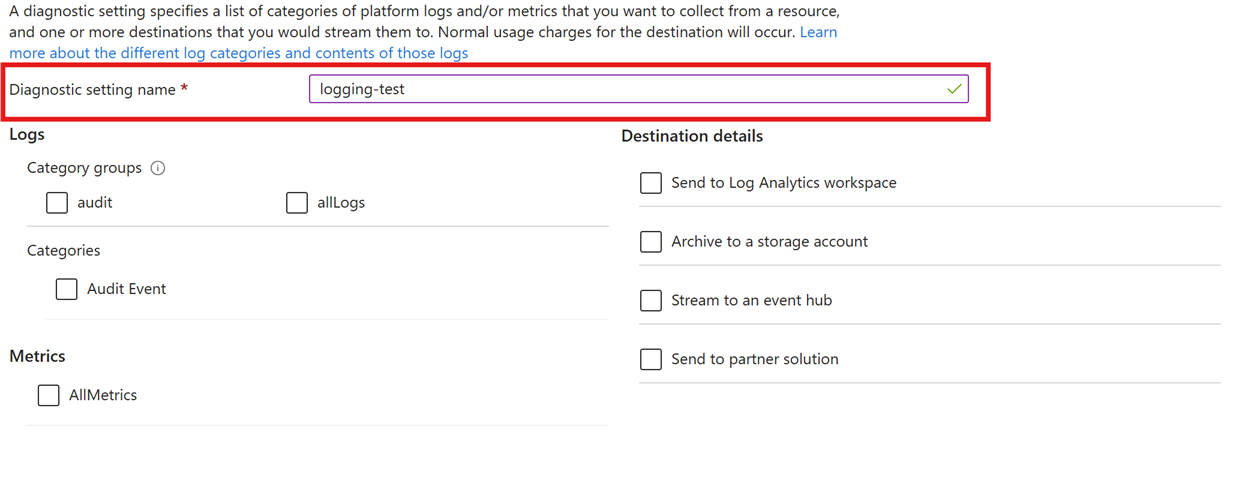Click the Category groups label text
The image size is (1248, 486).
pos(84,168)
